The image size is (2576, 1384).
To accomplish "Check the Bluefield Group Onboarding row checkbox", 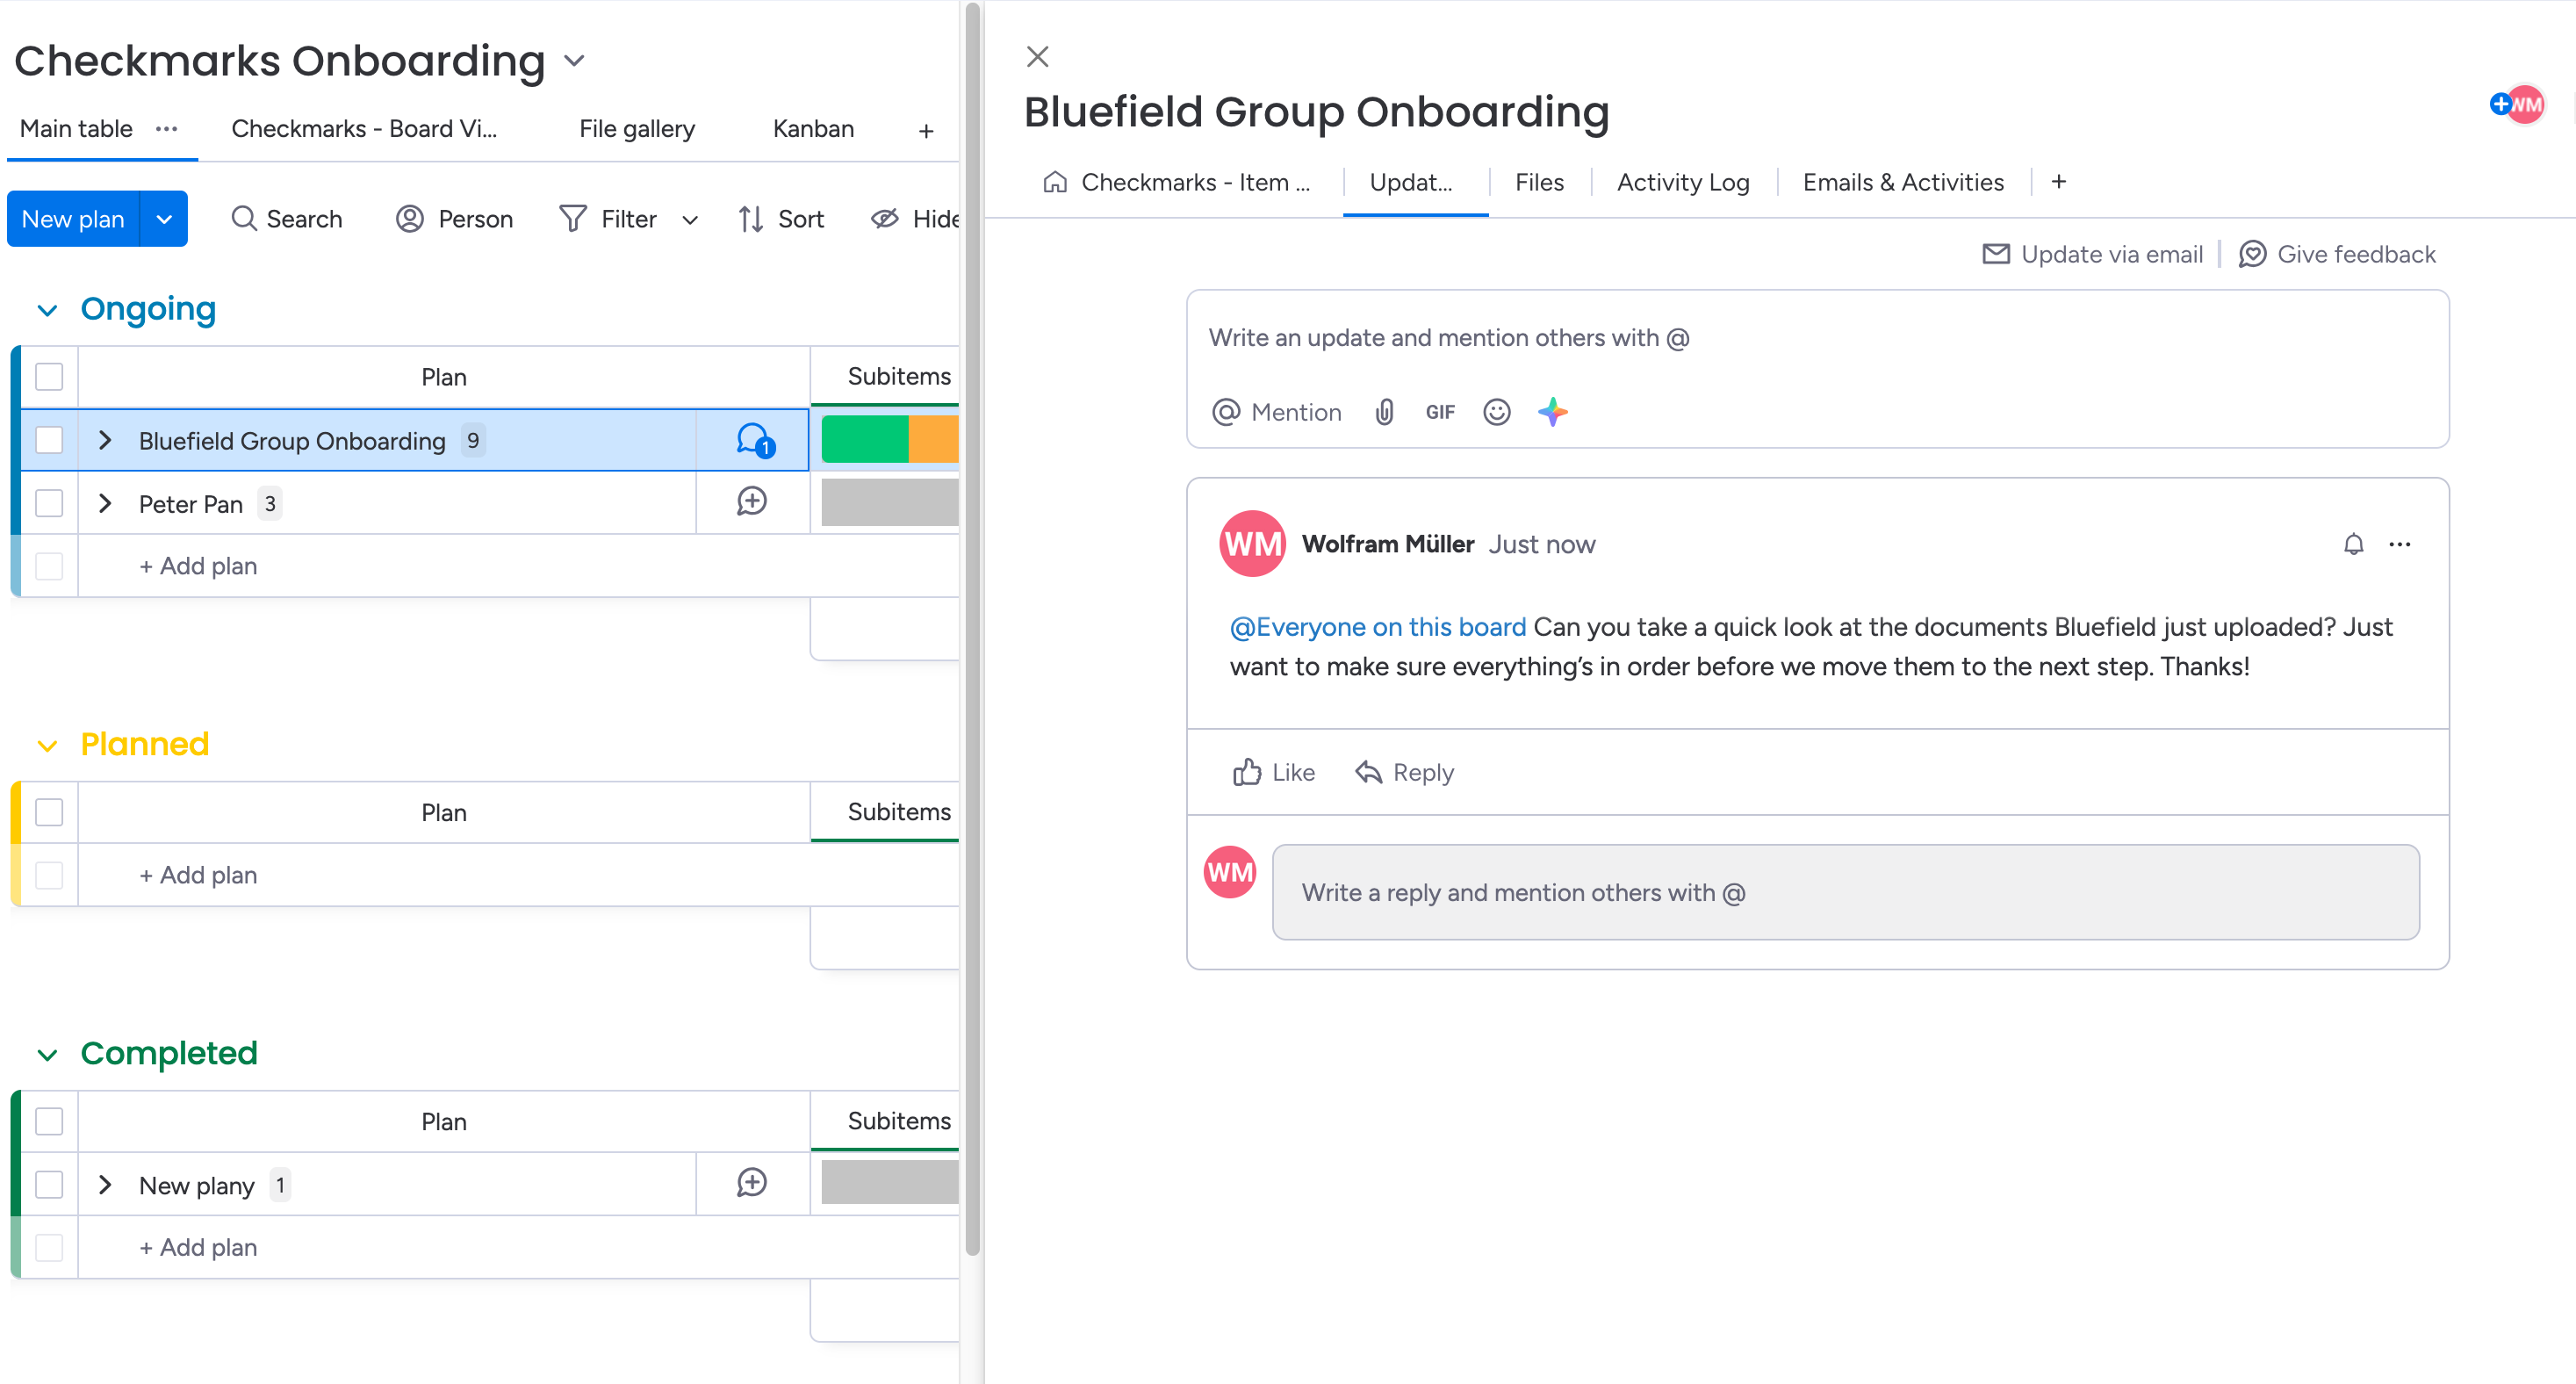I will [x=49, y=440].
